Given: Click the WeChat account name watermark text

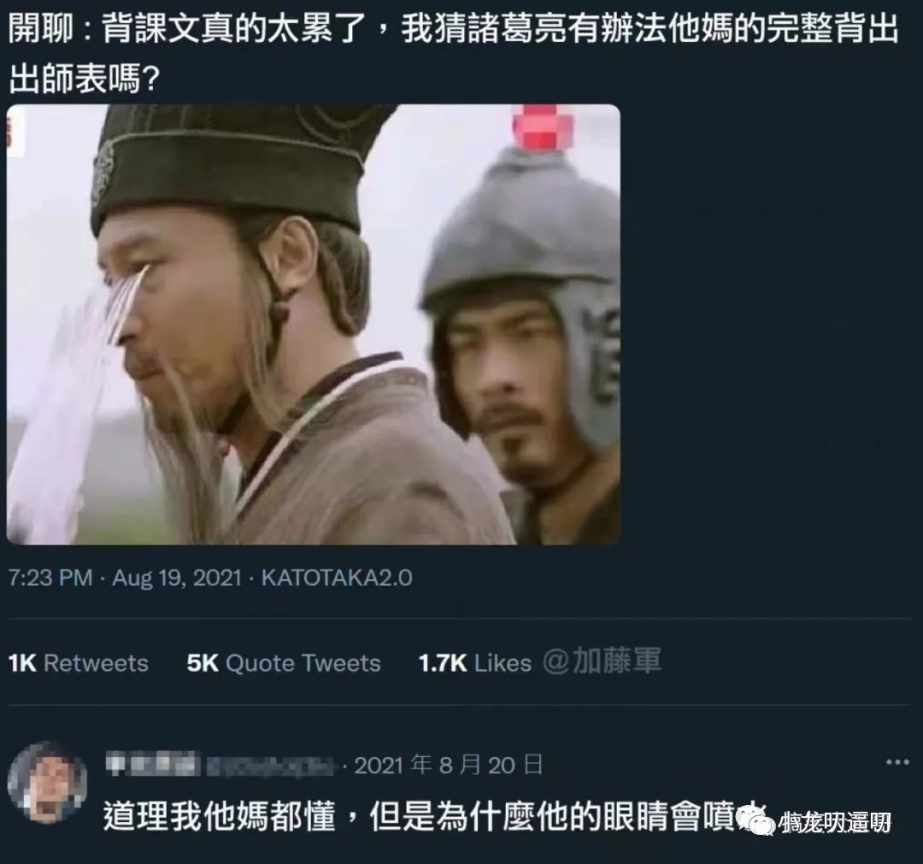Looking at the screenshot, I should [835, 822].
